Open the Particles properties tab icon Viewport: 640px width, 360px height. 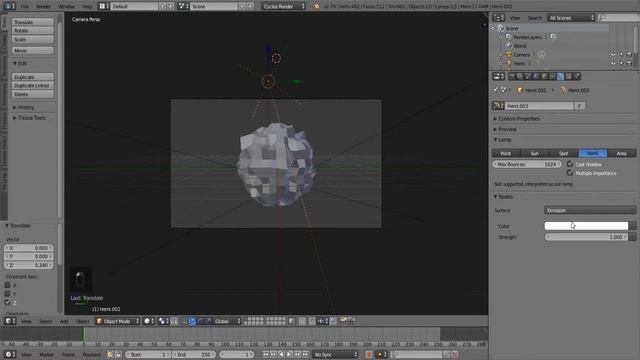577,76
